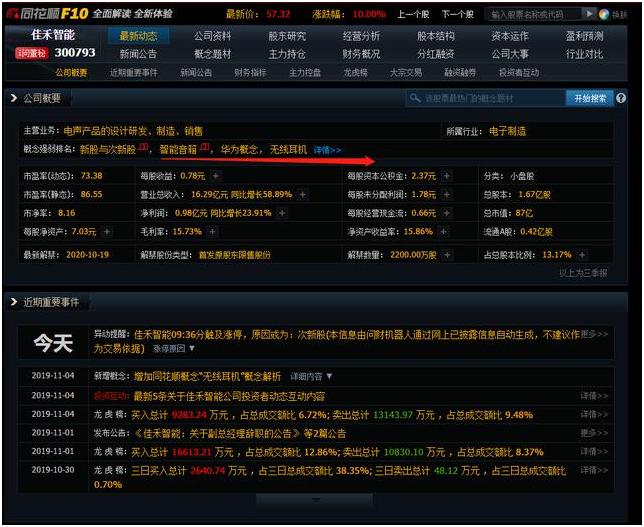Click the colorful skin change icon
Viewport: 644px width, 527px height.
603,14
